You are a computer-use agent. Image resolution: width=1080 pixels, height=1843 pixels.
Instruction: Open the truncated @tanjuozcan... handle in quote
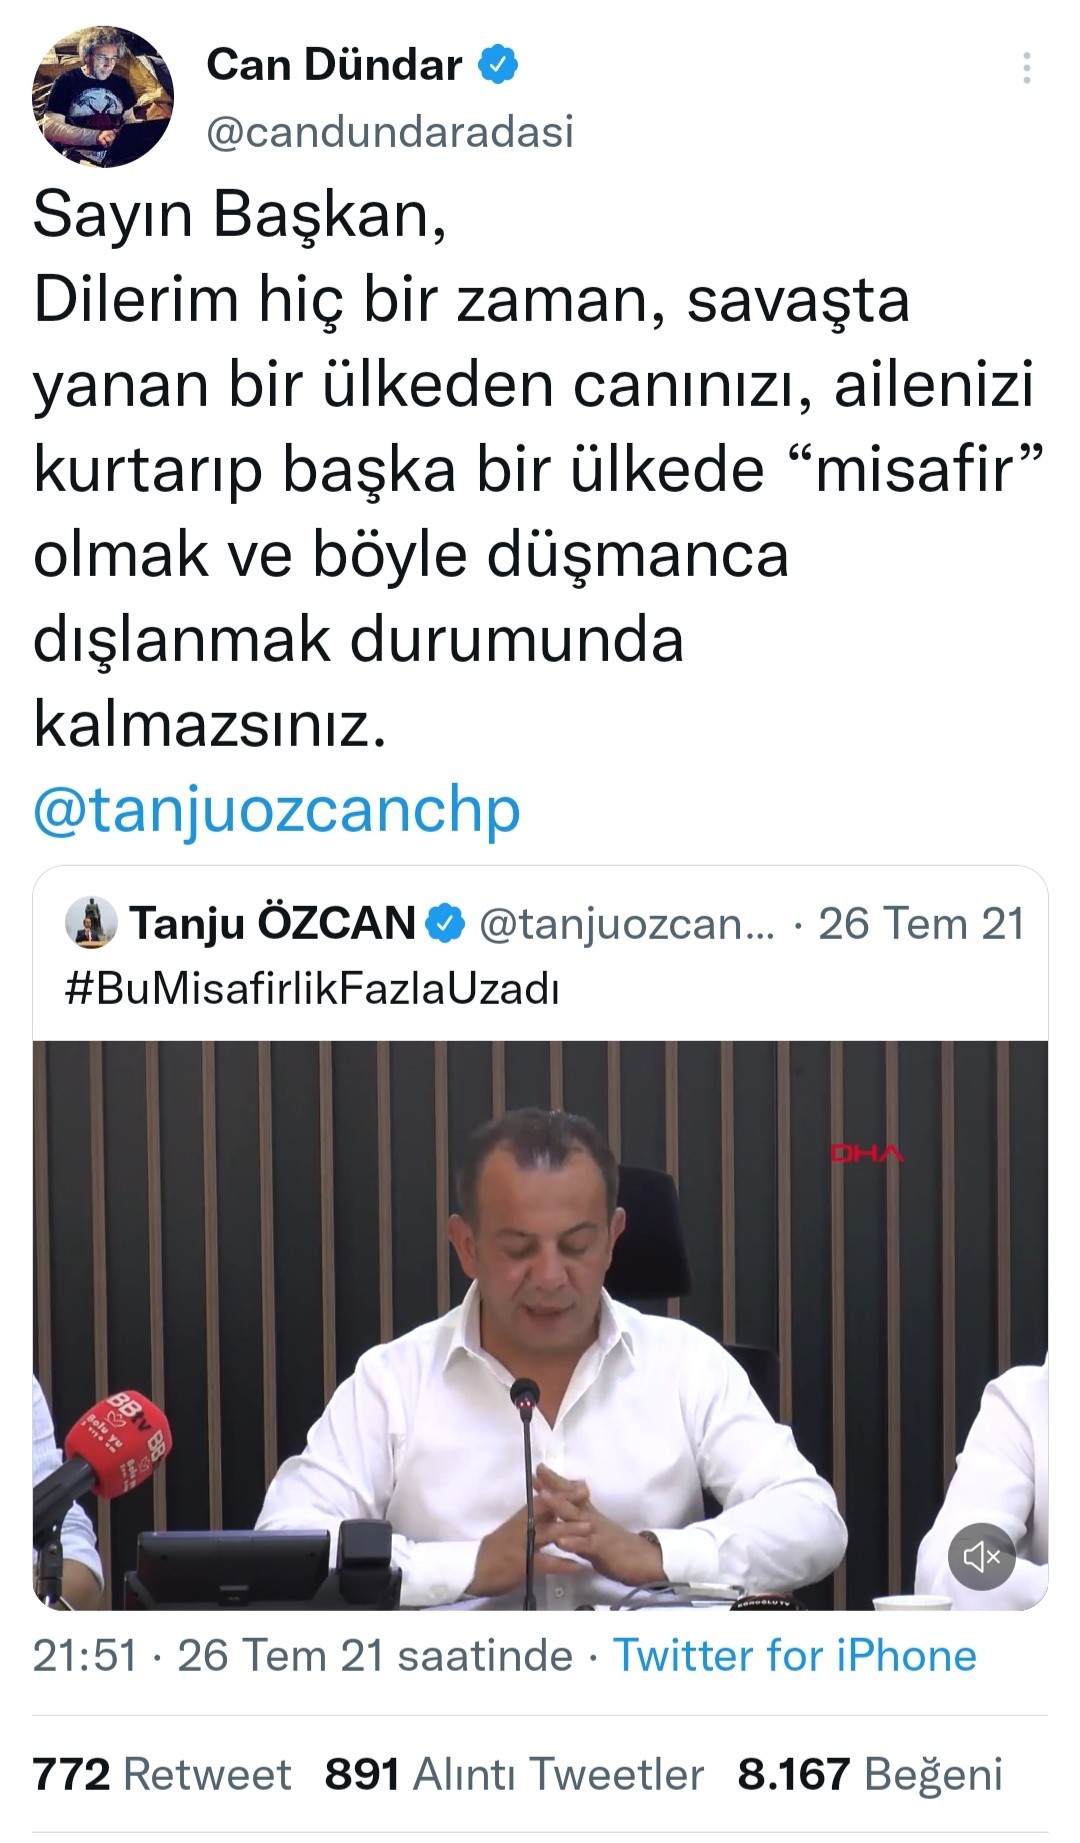coord(627,925)
